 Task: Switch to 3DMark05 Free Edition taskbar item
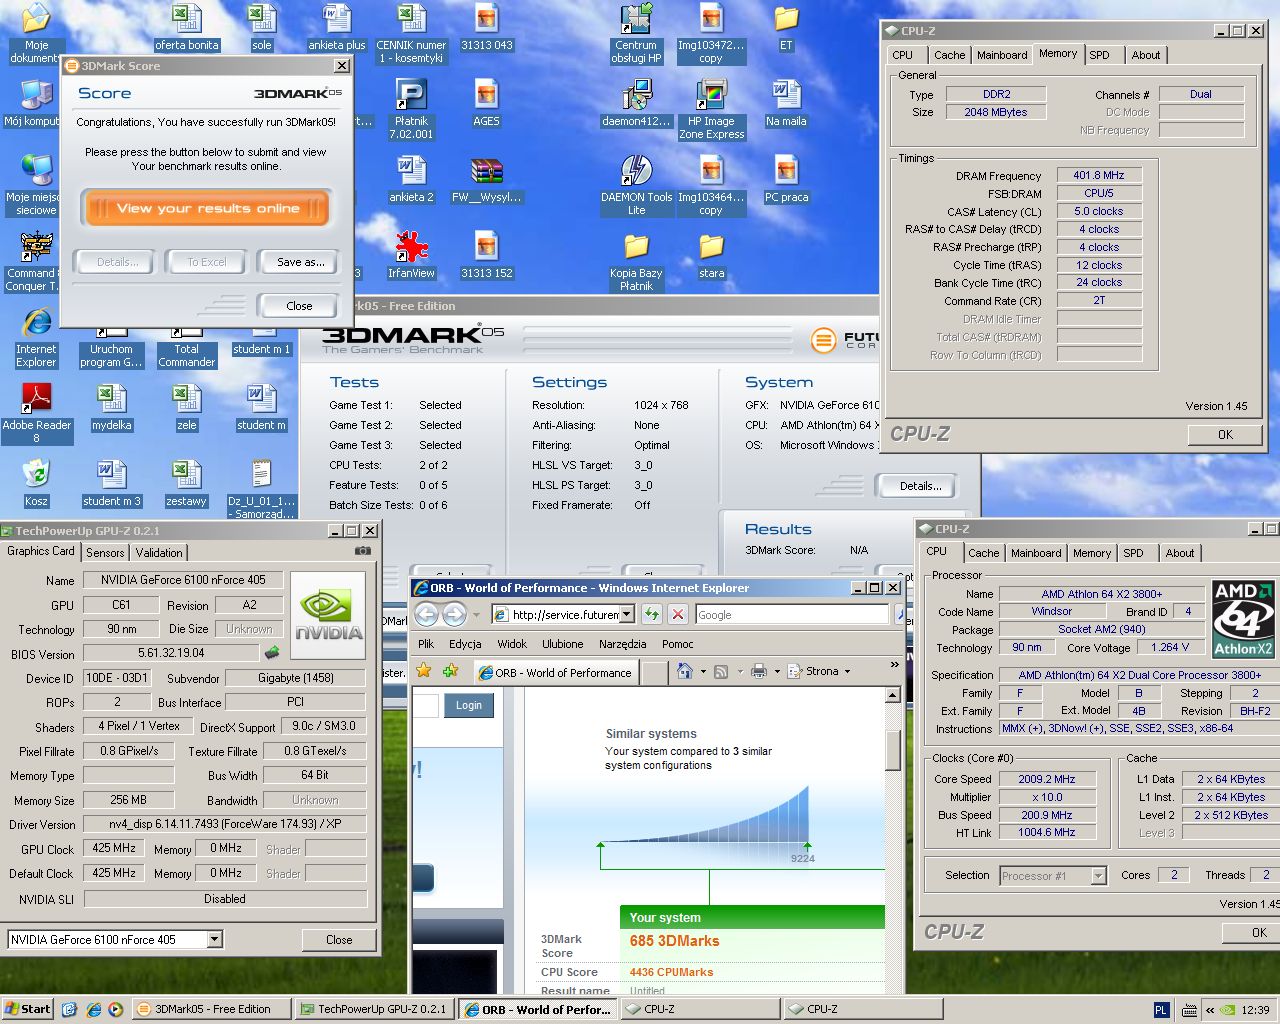pyautogui.click(x=212, y=1009)
